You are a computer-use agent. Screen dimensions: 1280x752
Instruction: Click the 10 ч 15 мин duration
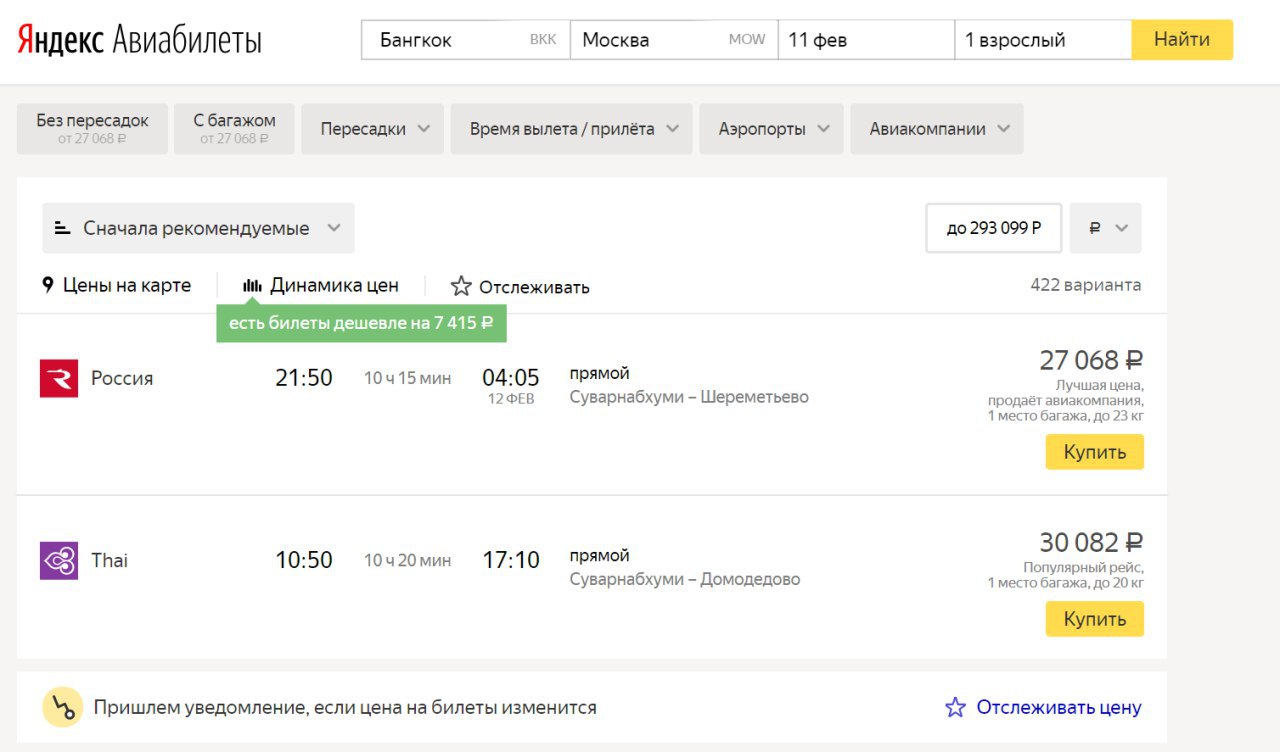click(x=407, y=378)
